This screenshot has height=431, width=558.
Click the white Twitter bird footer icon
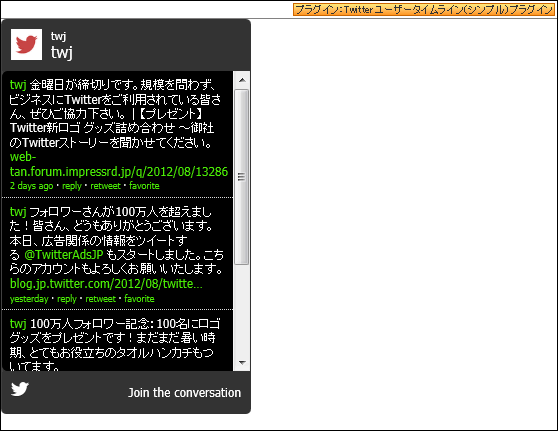click(x=20, y=389)
